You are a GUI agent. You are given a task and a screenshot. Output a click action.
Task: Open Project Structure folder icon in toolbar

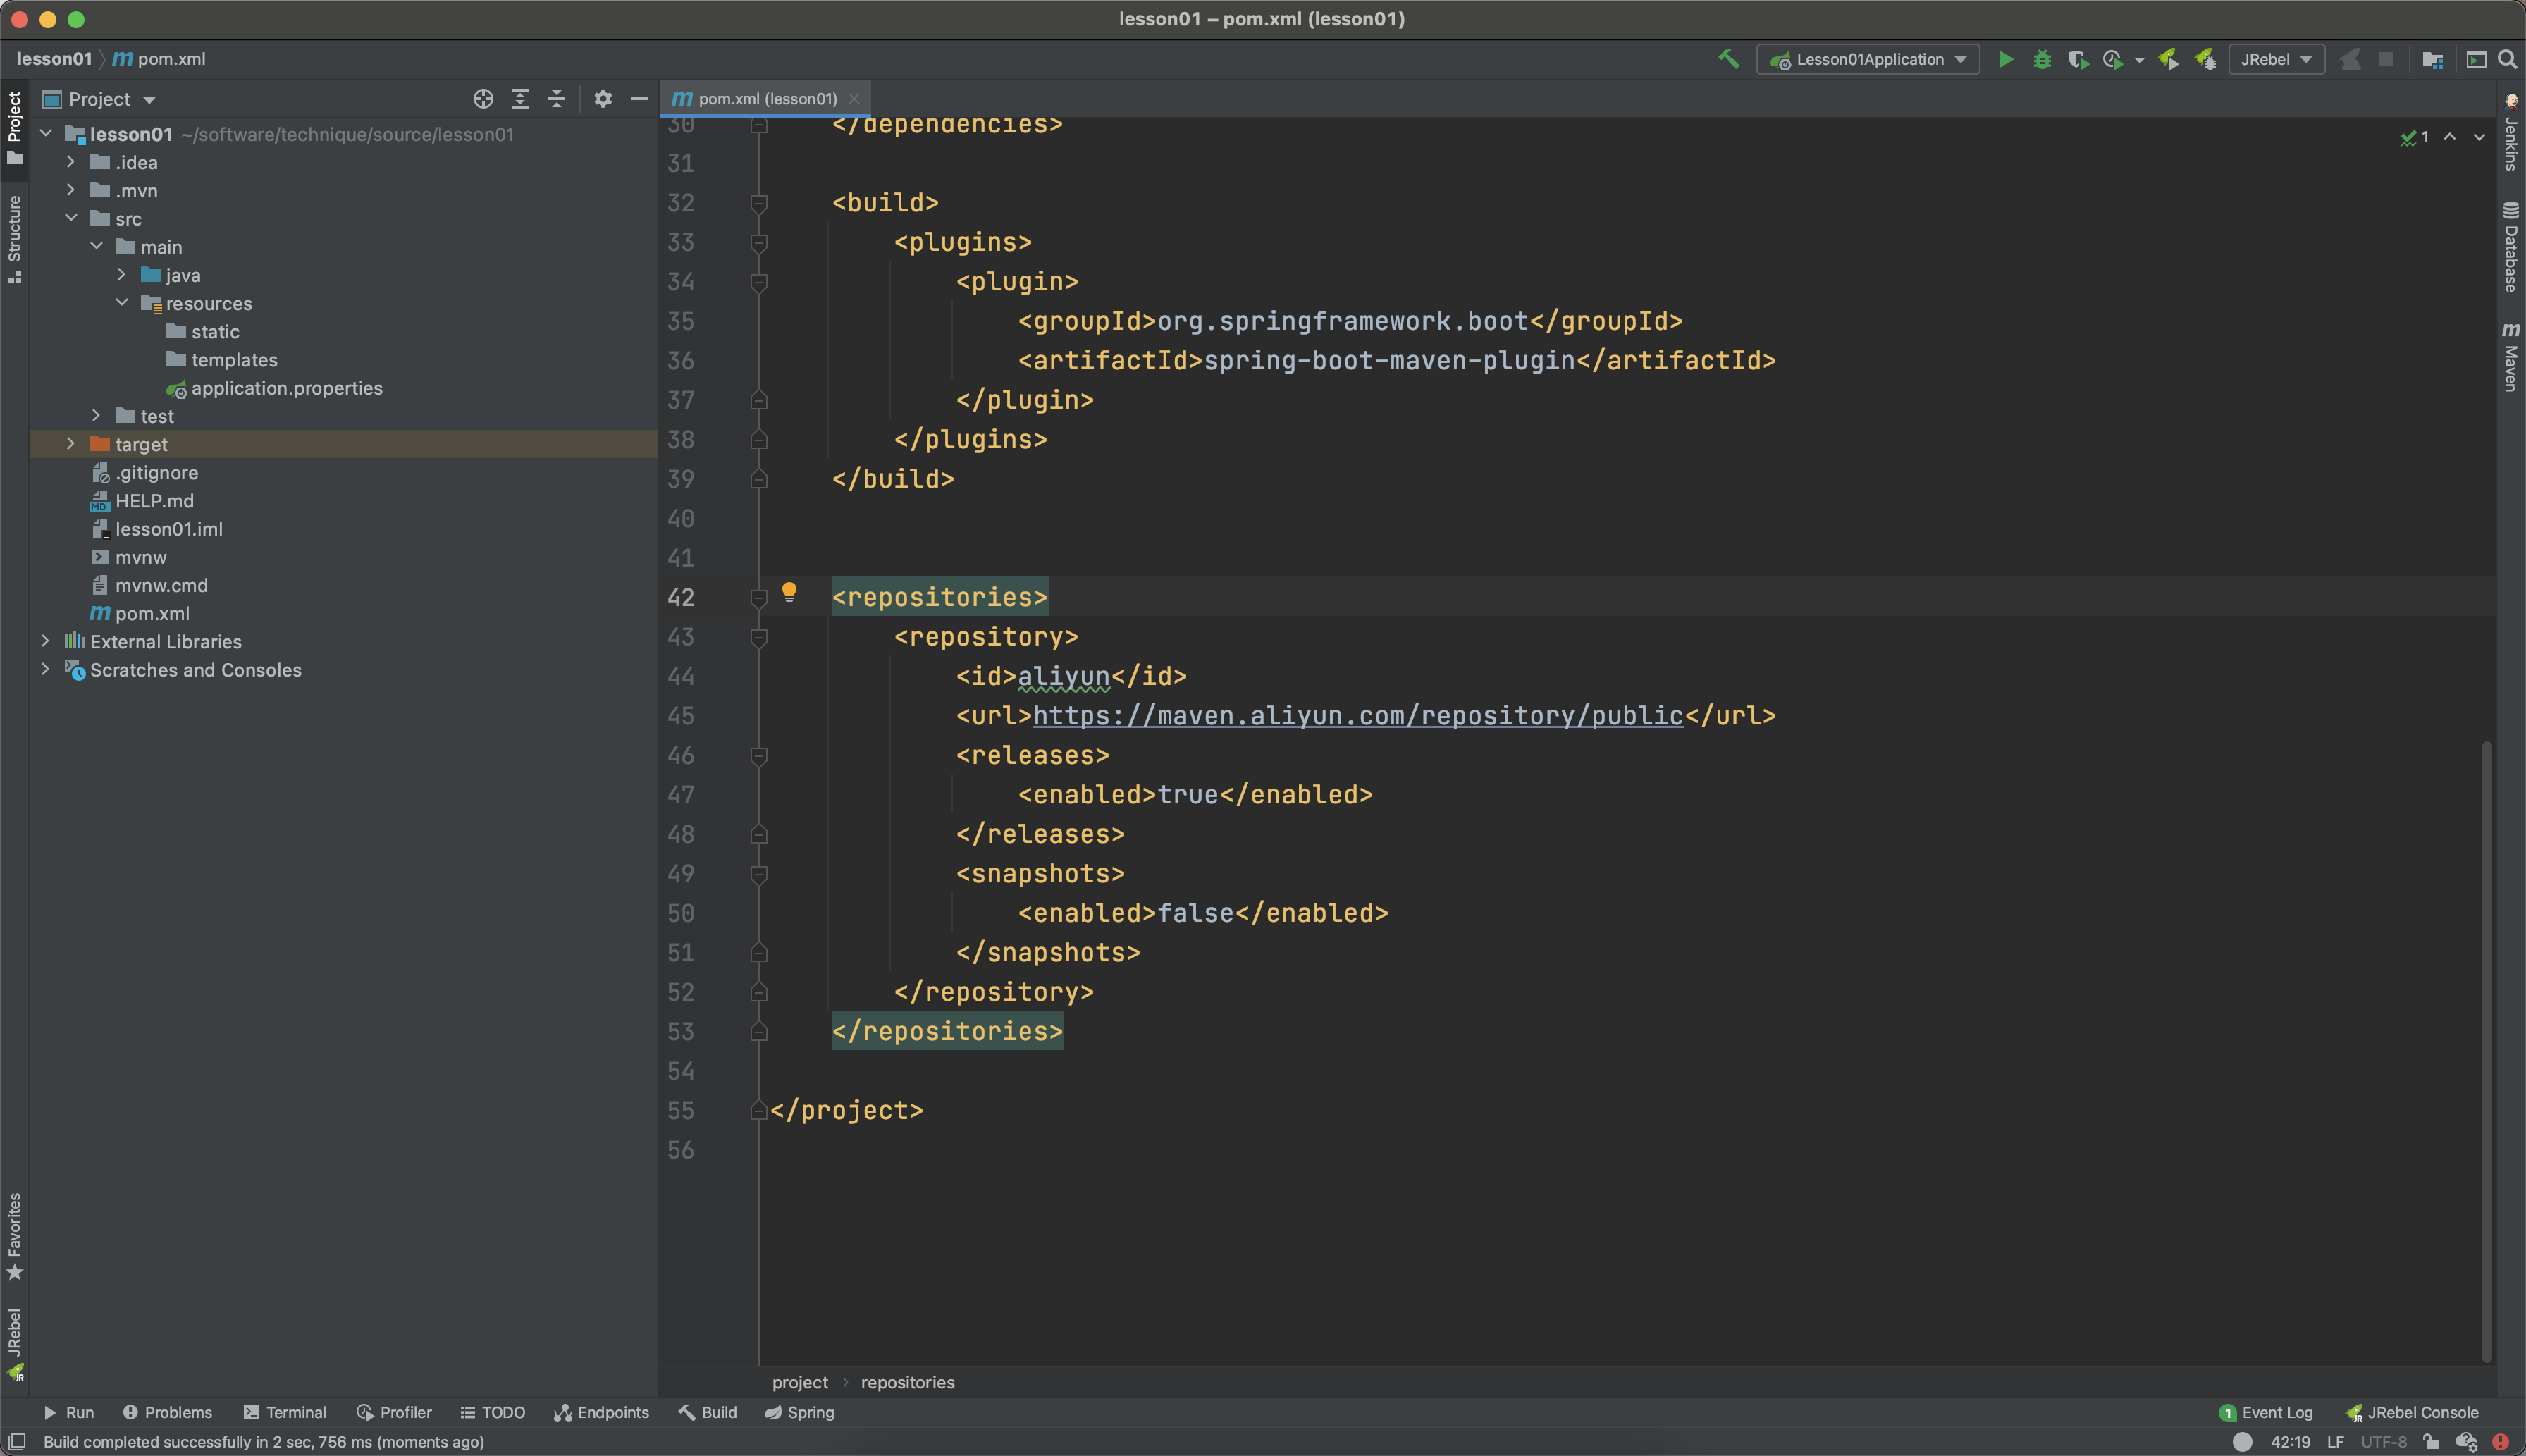tap(2433, 59)
